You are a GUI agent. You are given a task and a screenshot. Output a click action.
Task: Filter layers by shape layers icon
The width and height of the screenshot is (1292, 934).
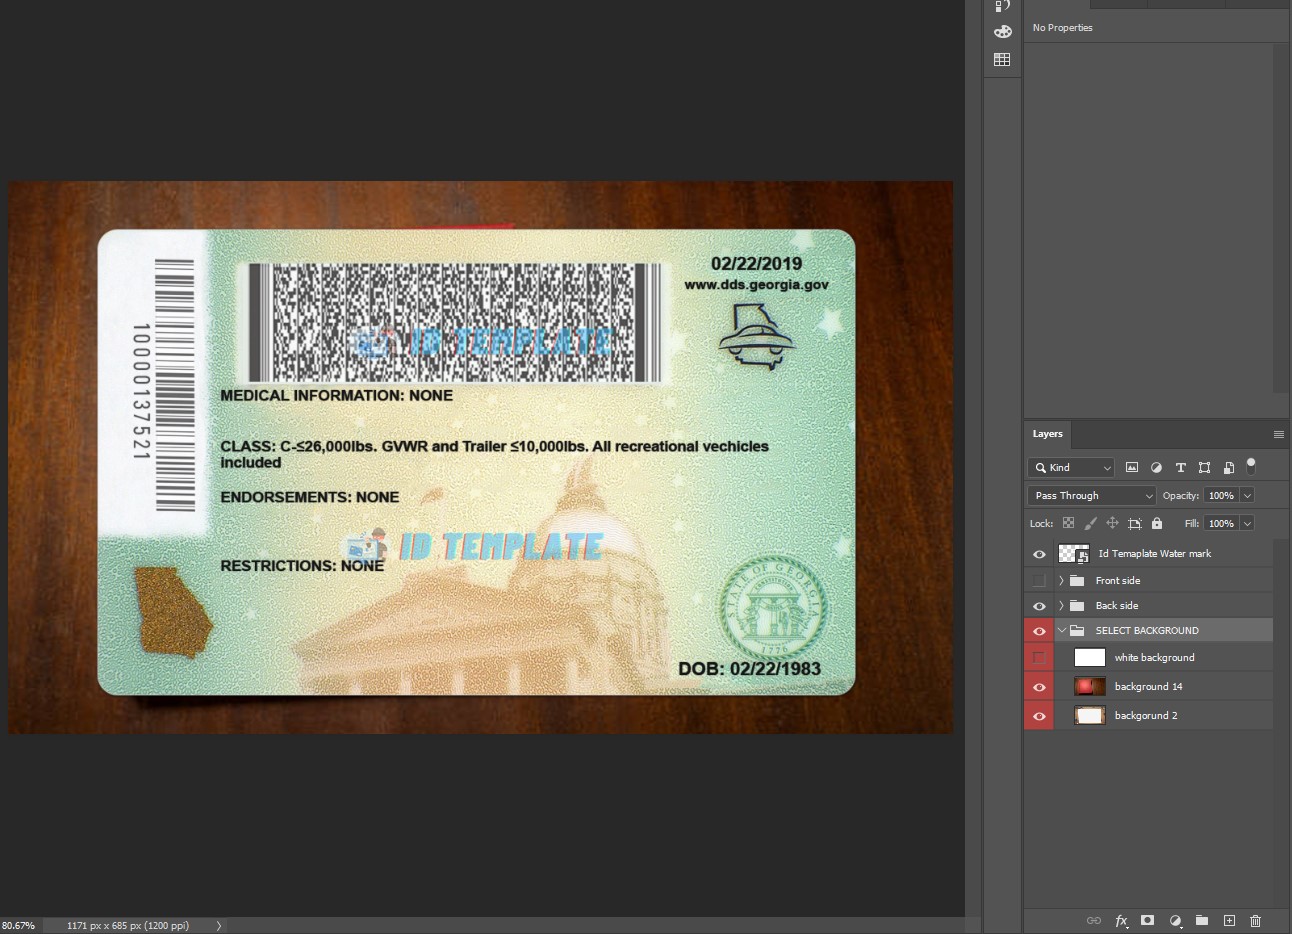(1204, 467)
